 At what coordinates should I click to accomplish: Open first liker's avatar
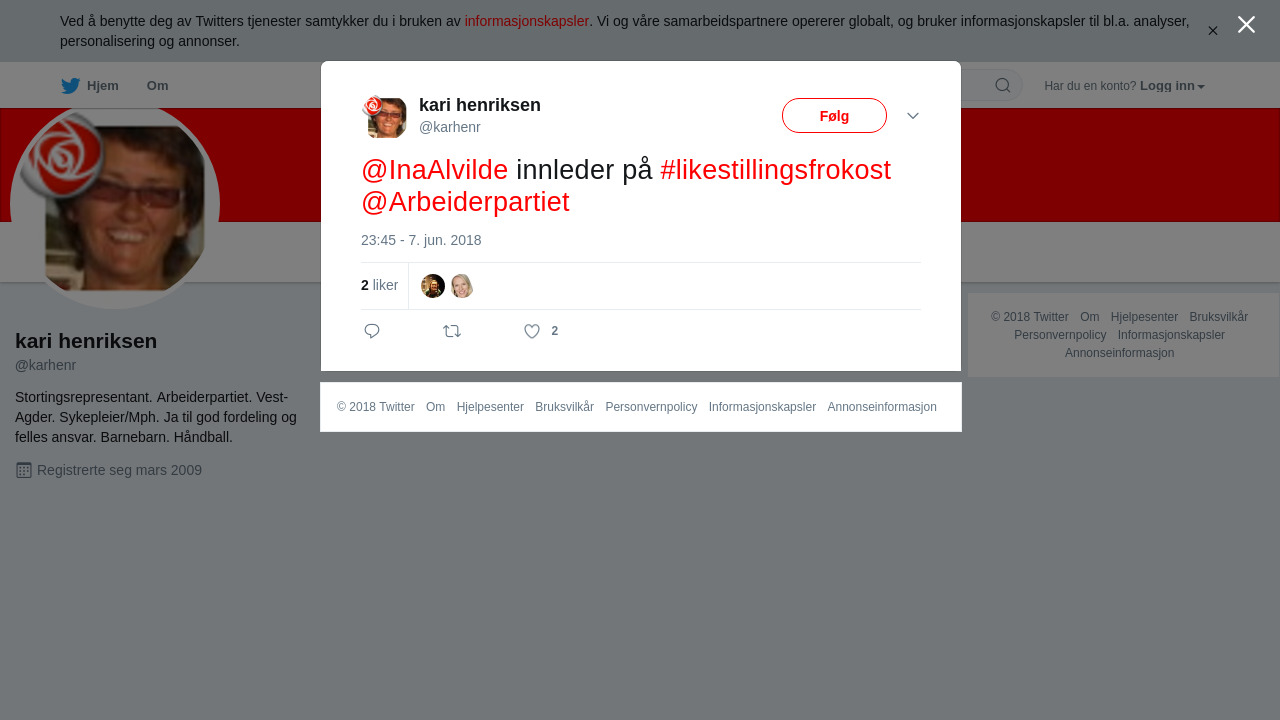coord(433,286)
